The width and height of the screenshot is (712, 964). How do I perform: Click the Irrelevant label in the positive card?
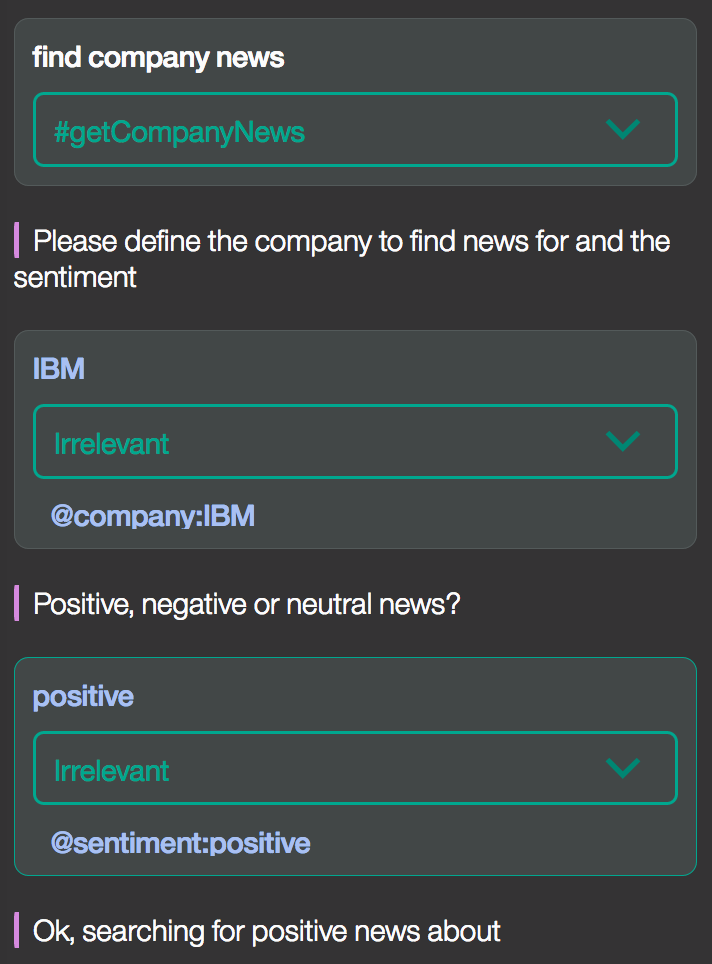click(x=111, y=771)
